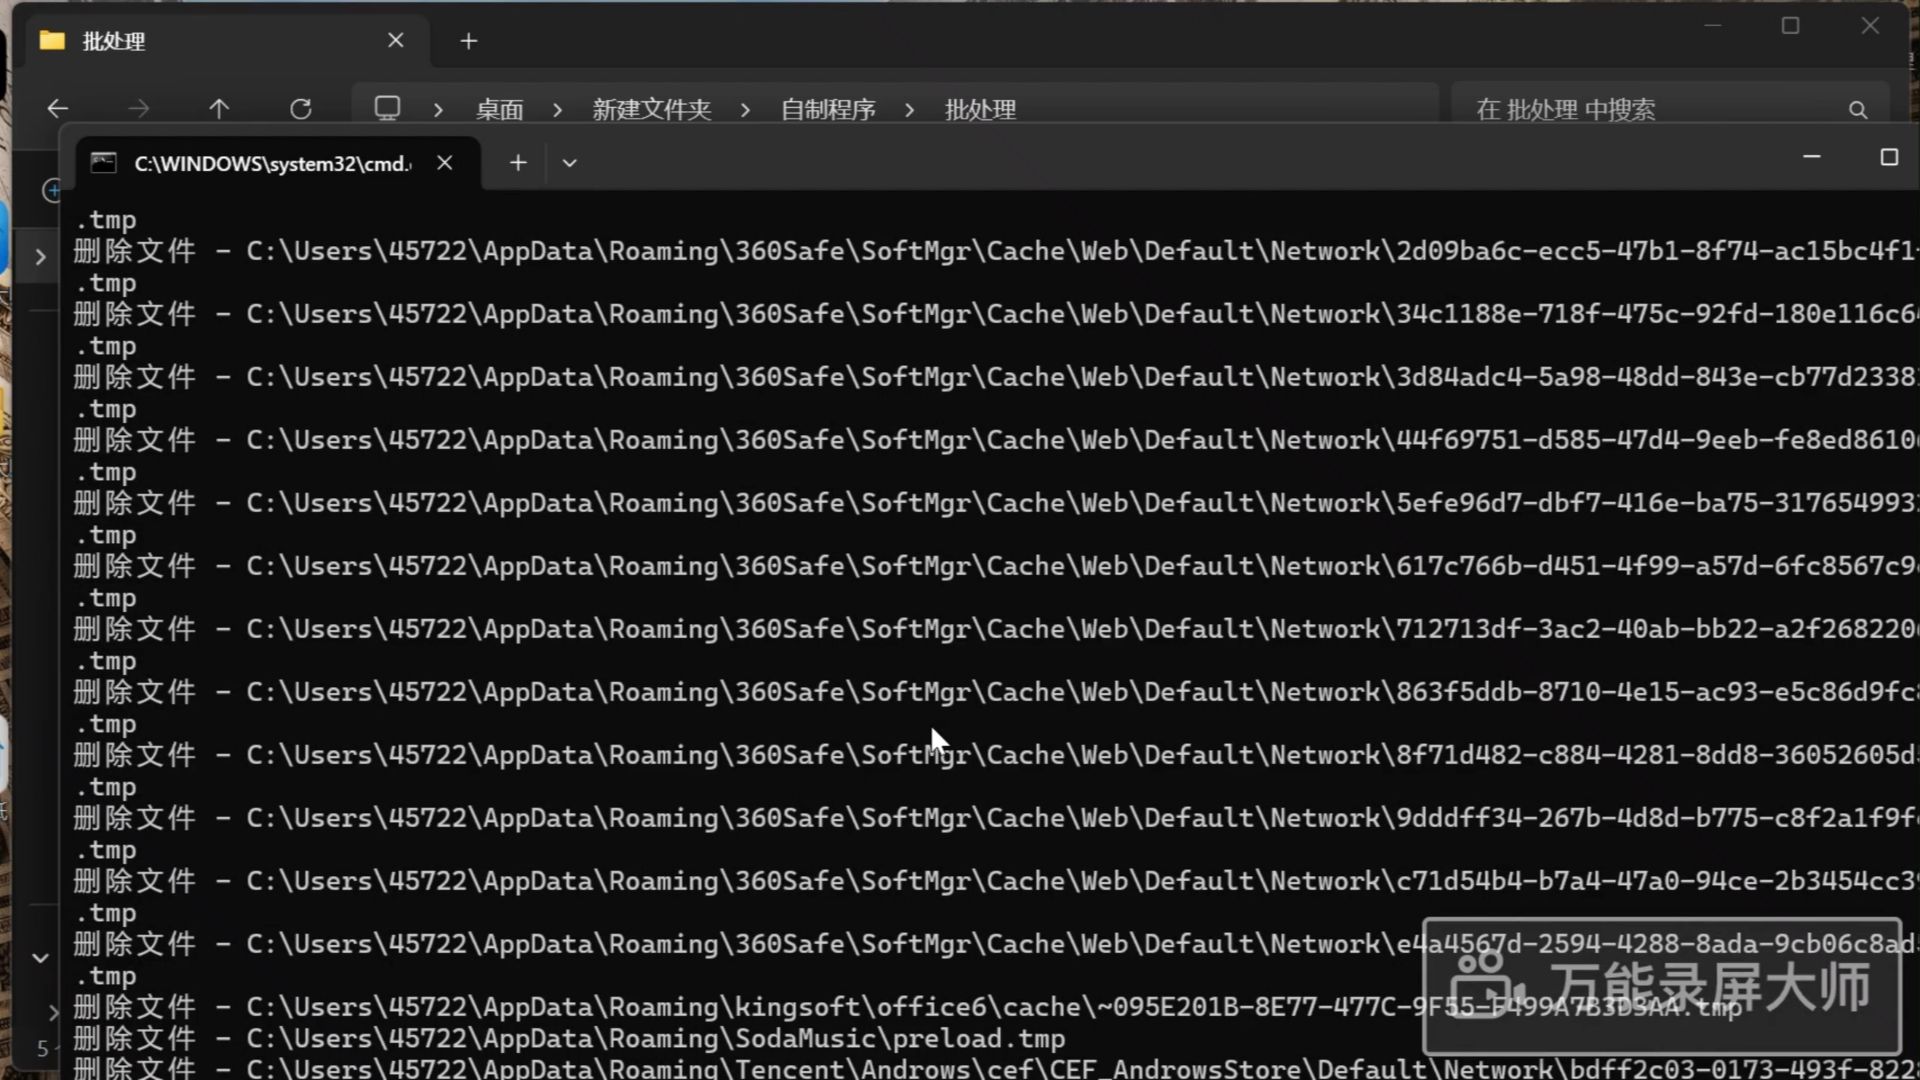
Task: Switch to the C:\WINDOWS\system32\cmd tab
Action: coord(279,163)
